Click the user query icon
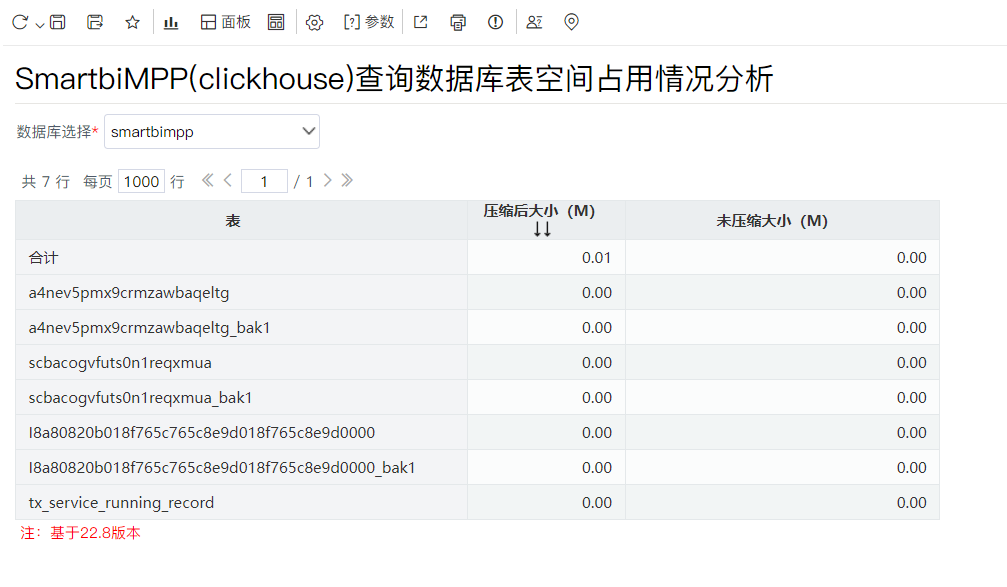The width and height of the screenshot is (1007, 587). click(534, 22)
